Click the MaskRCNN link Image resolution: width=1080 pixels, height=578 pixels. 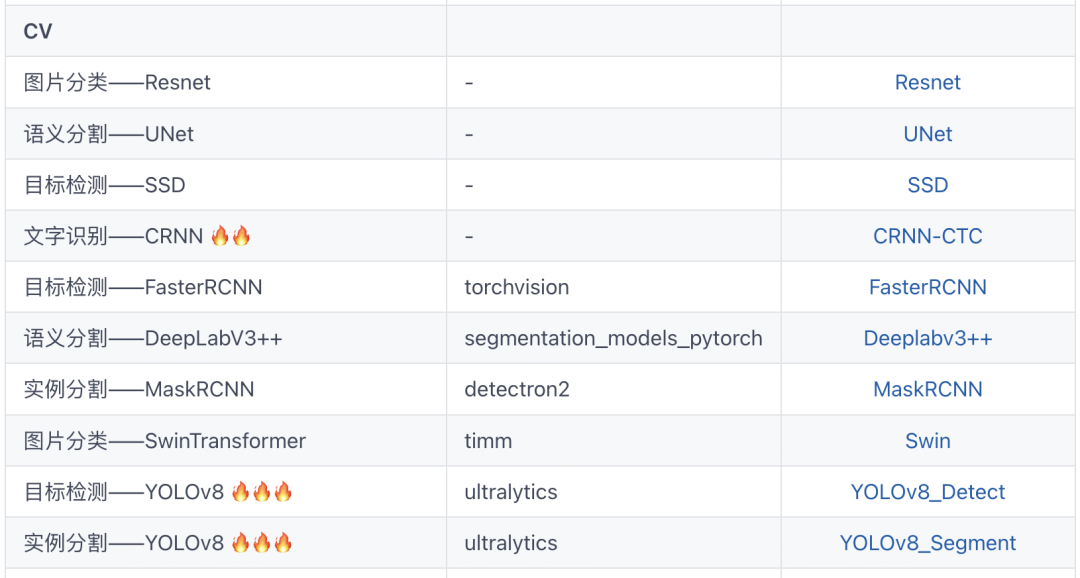coord(927,390)
